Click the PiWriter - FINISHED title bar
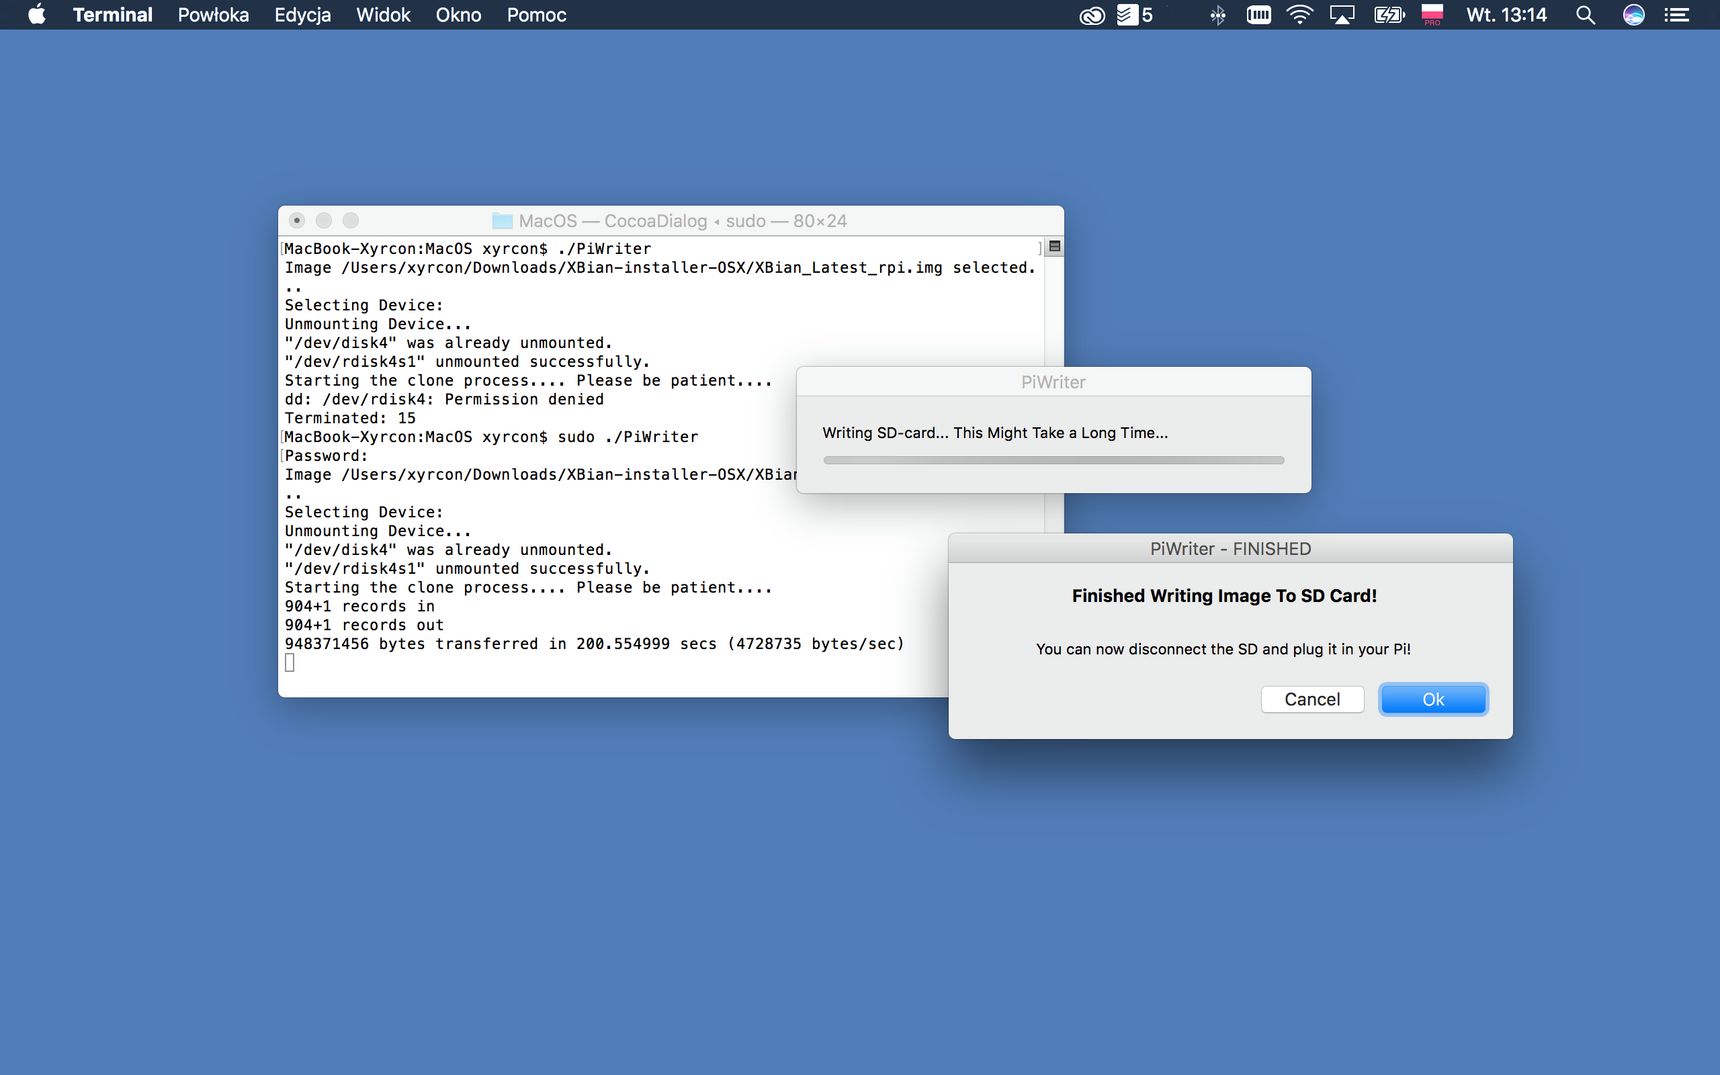 (x=1230, y=549)
